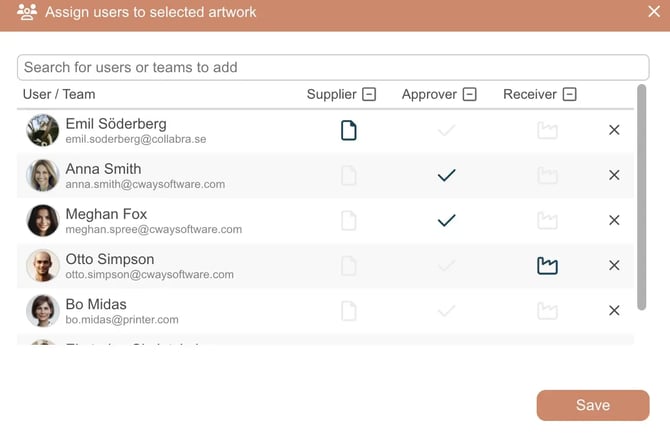Toggle Supplier role for Anna Smith

[349, 176]
